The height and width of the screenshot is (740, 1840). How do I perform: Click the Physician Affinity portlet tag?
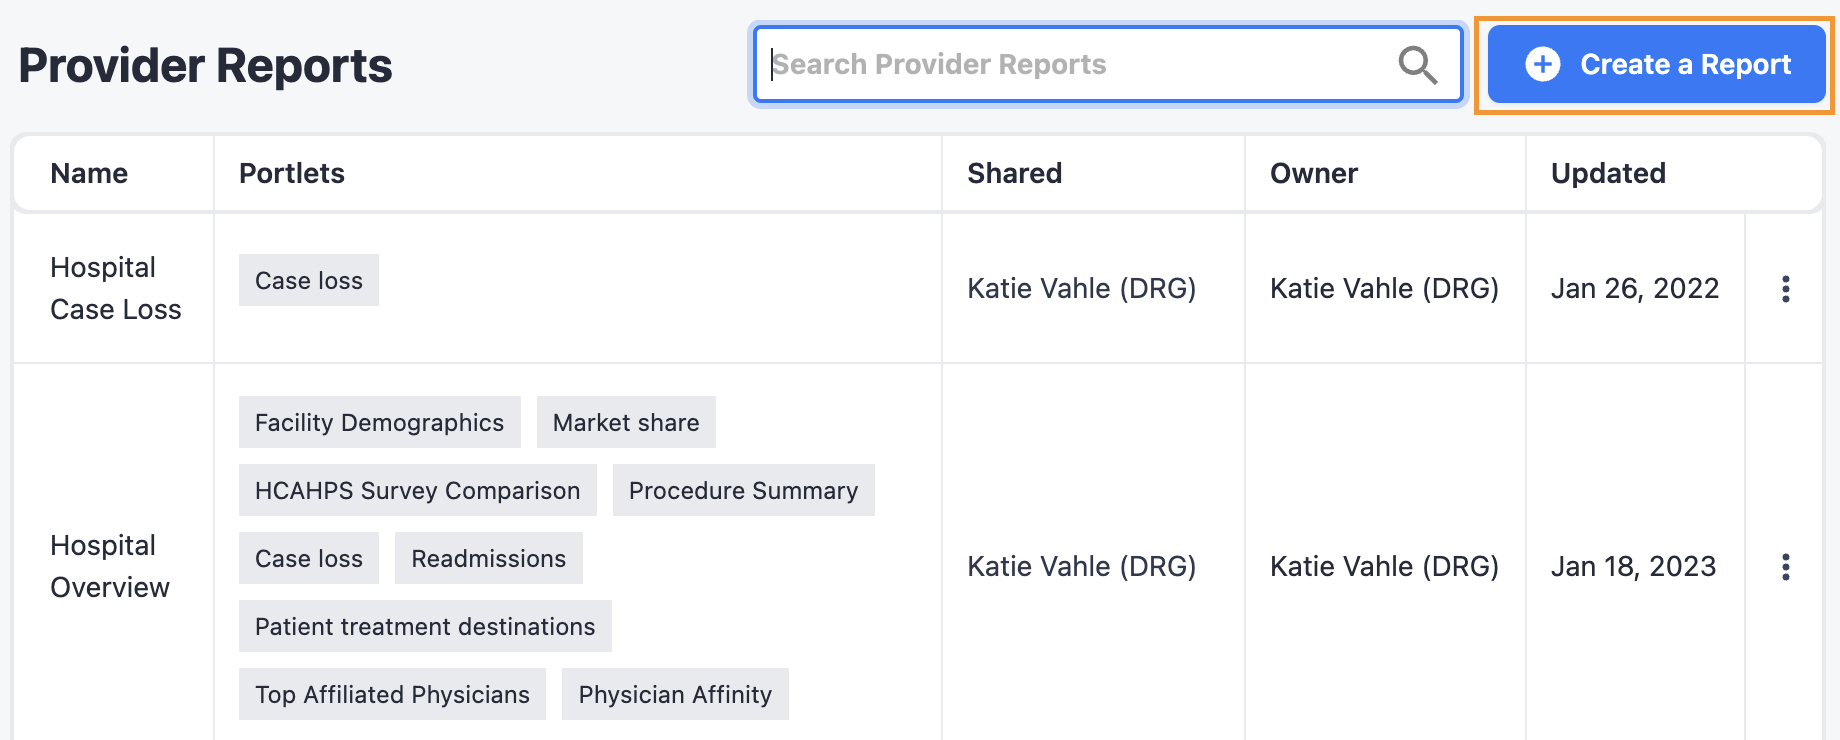[x=675, y=694]
